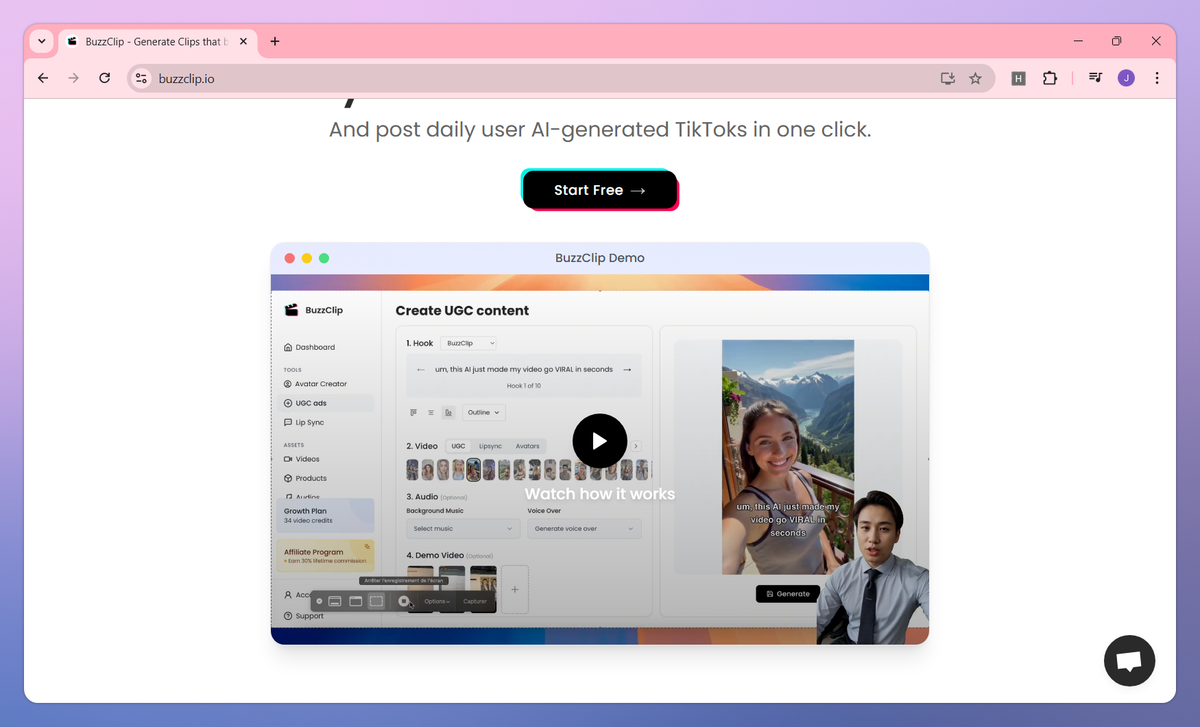Open the Outline style dropdown

click(484, 412)
